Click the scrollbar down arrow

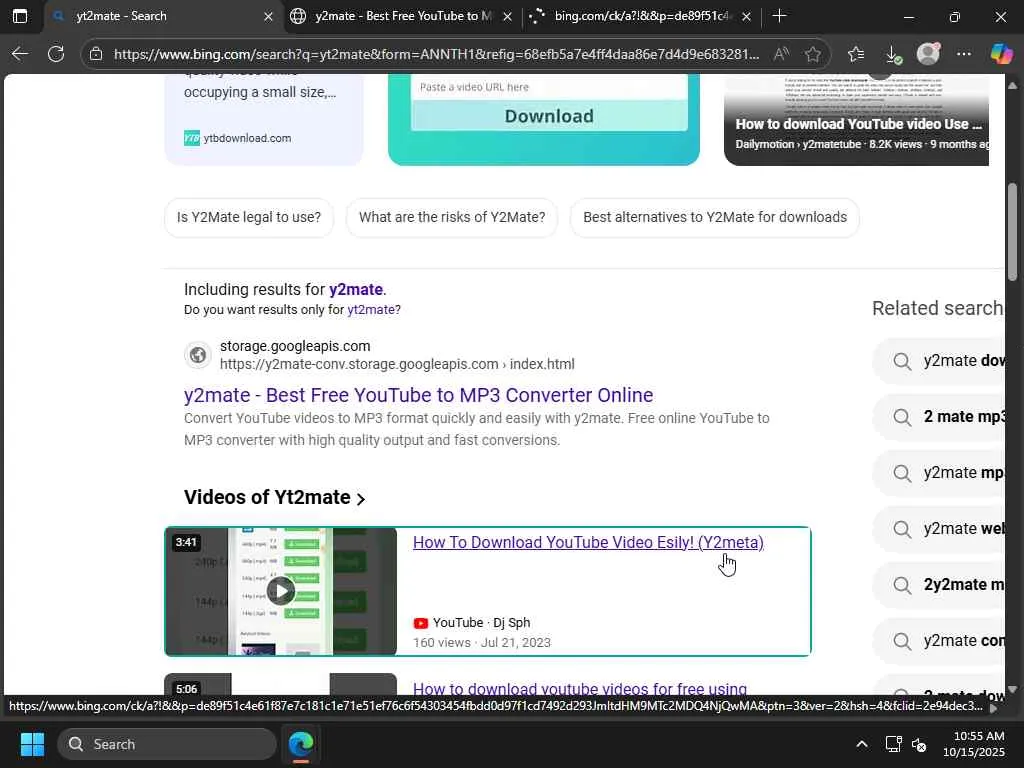pos(1012,689)
